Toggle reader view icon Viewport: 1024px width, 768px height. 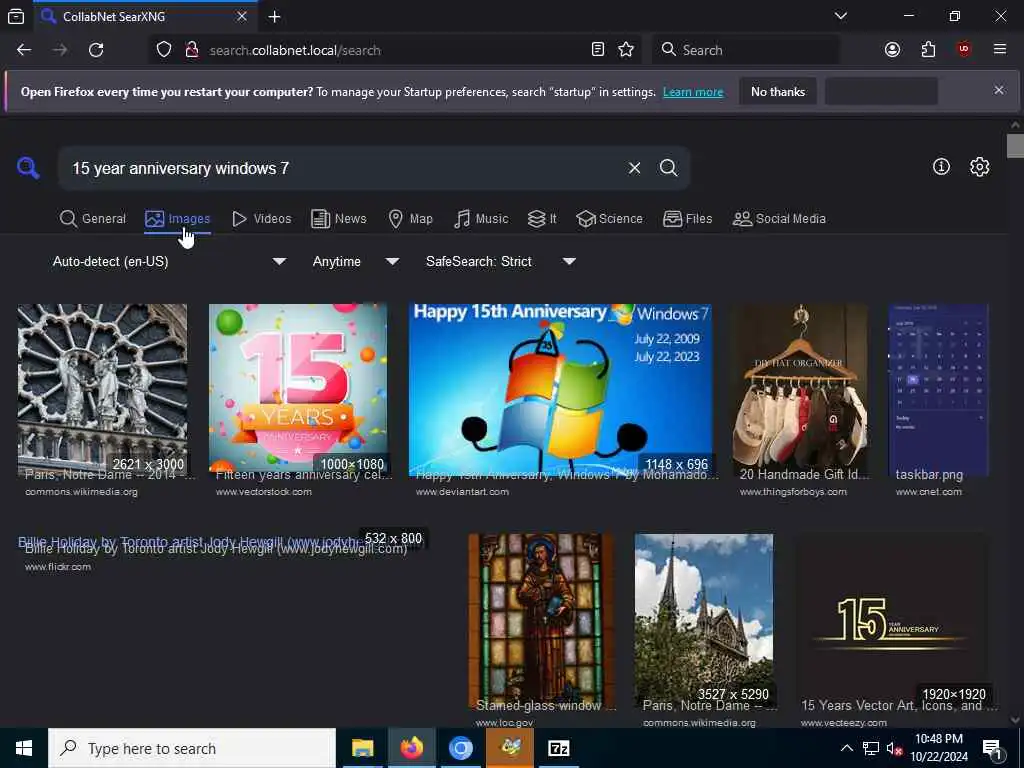(598, 50)
